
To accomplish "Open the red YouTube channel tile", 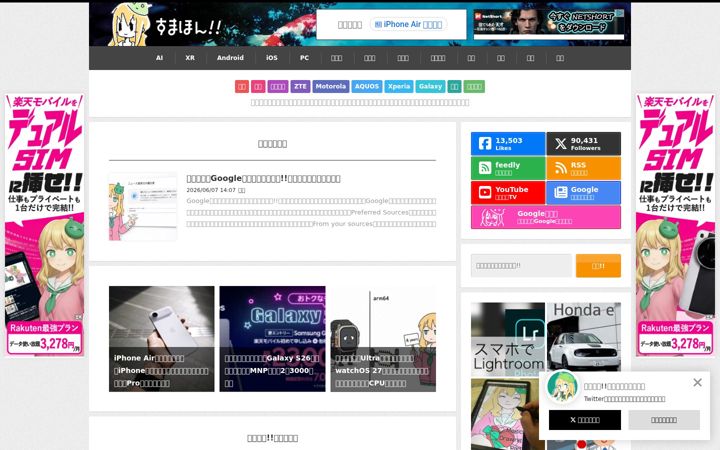I will click(x=508, y=192).
